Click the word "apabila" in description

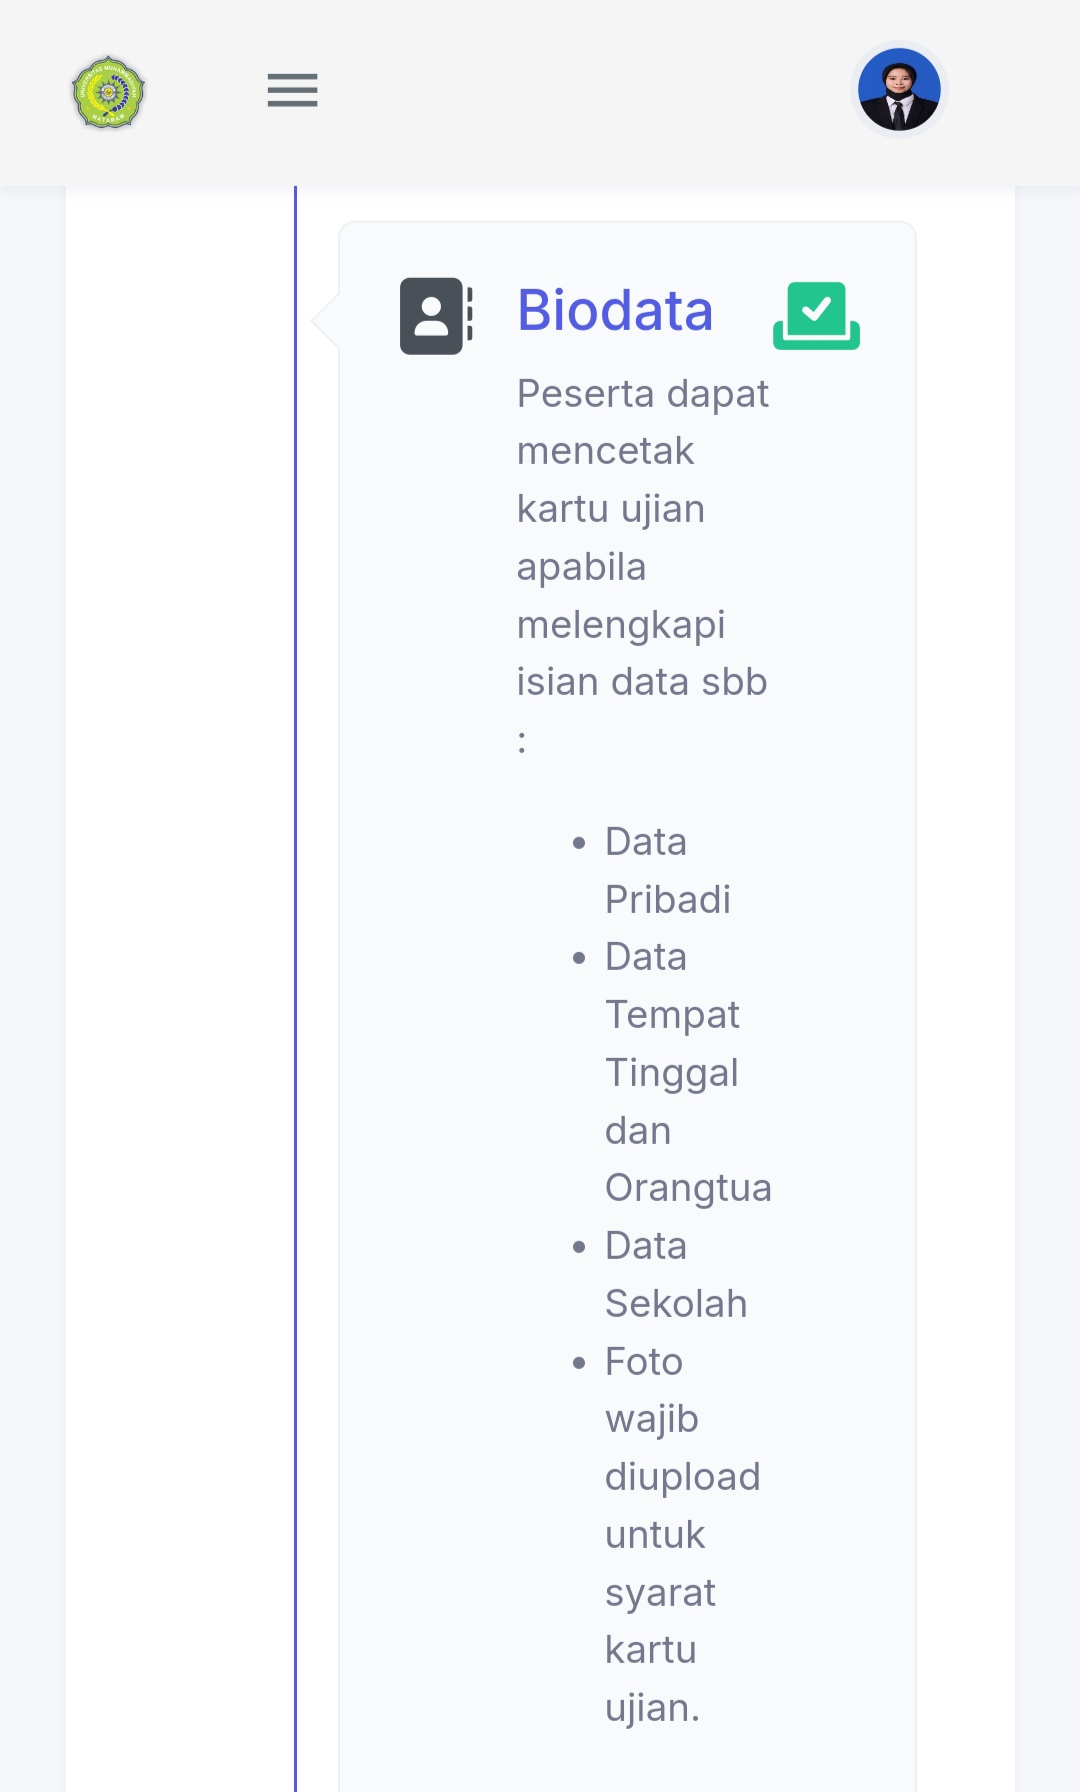pos(581,567)
